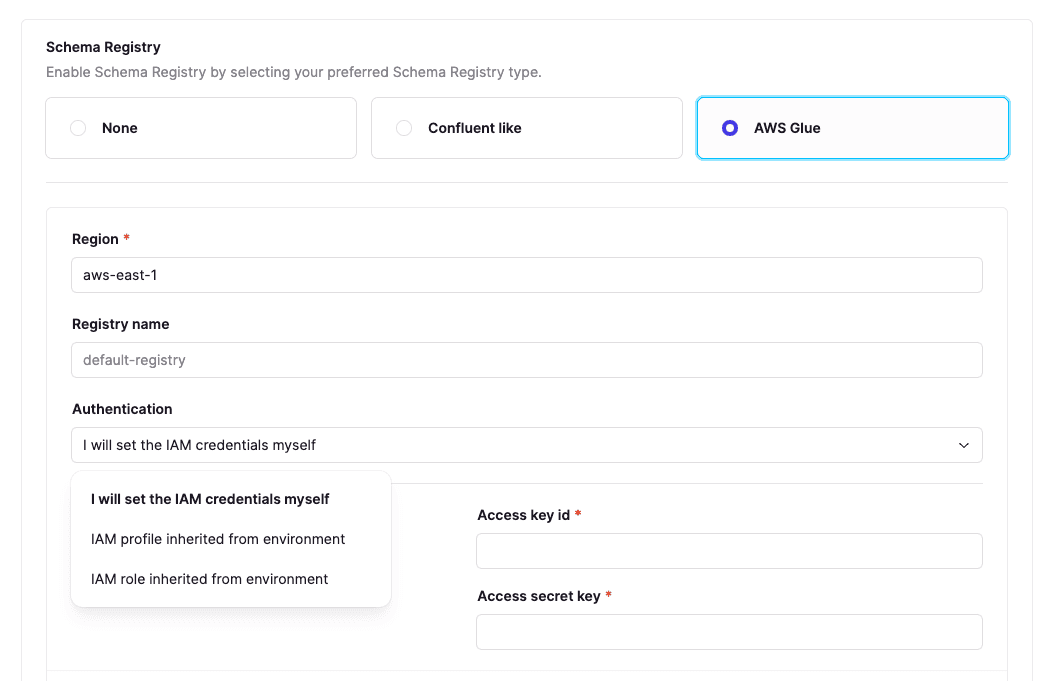Click the Region input containing aws-east-1

point(526,275)
